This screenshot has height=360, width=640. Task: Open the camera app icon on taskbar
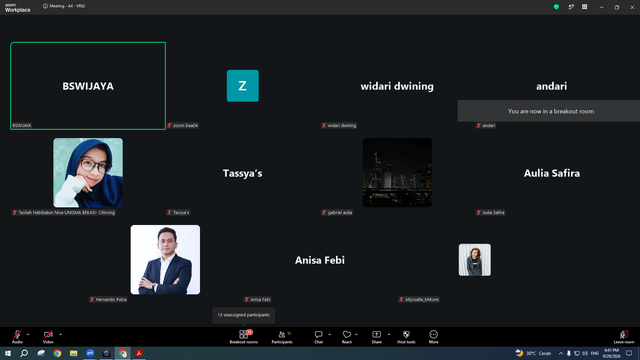(107, 353)
